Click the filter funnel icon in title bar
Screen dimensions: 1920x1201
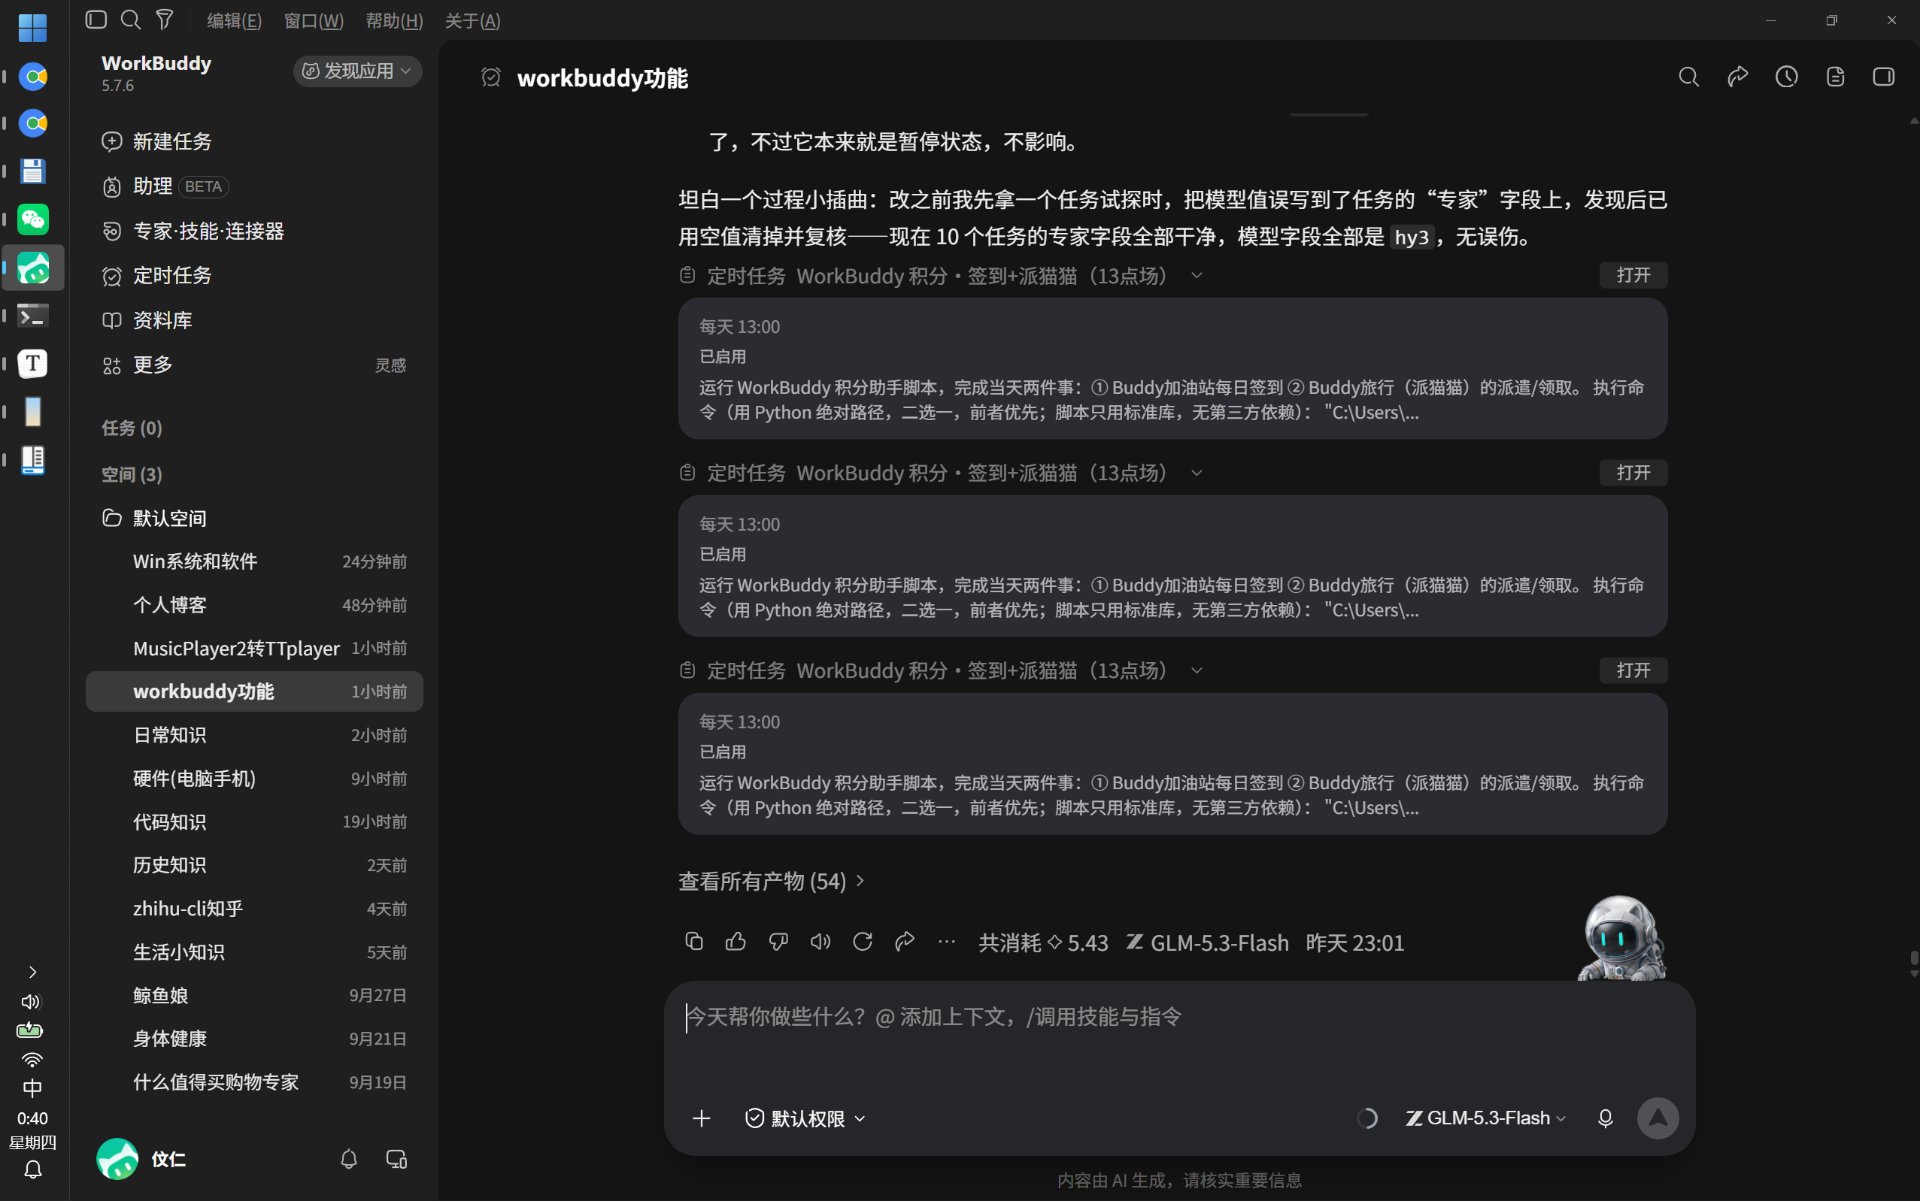tap(165, 19)
